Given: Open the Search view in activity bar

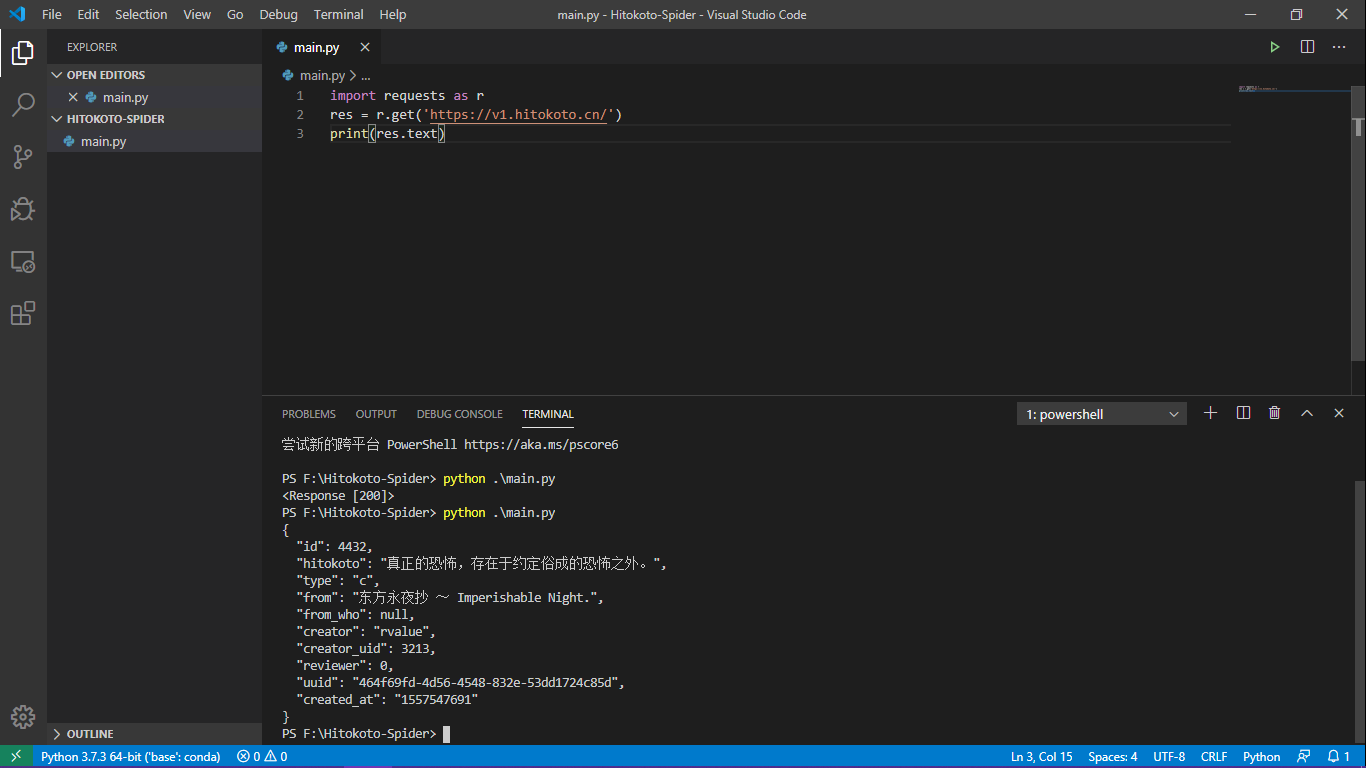Looking at the screenshot, I should pos(23,104).
